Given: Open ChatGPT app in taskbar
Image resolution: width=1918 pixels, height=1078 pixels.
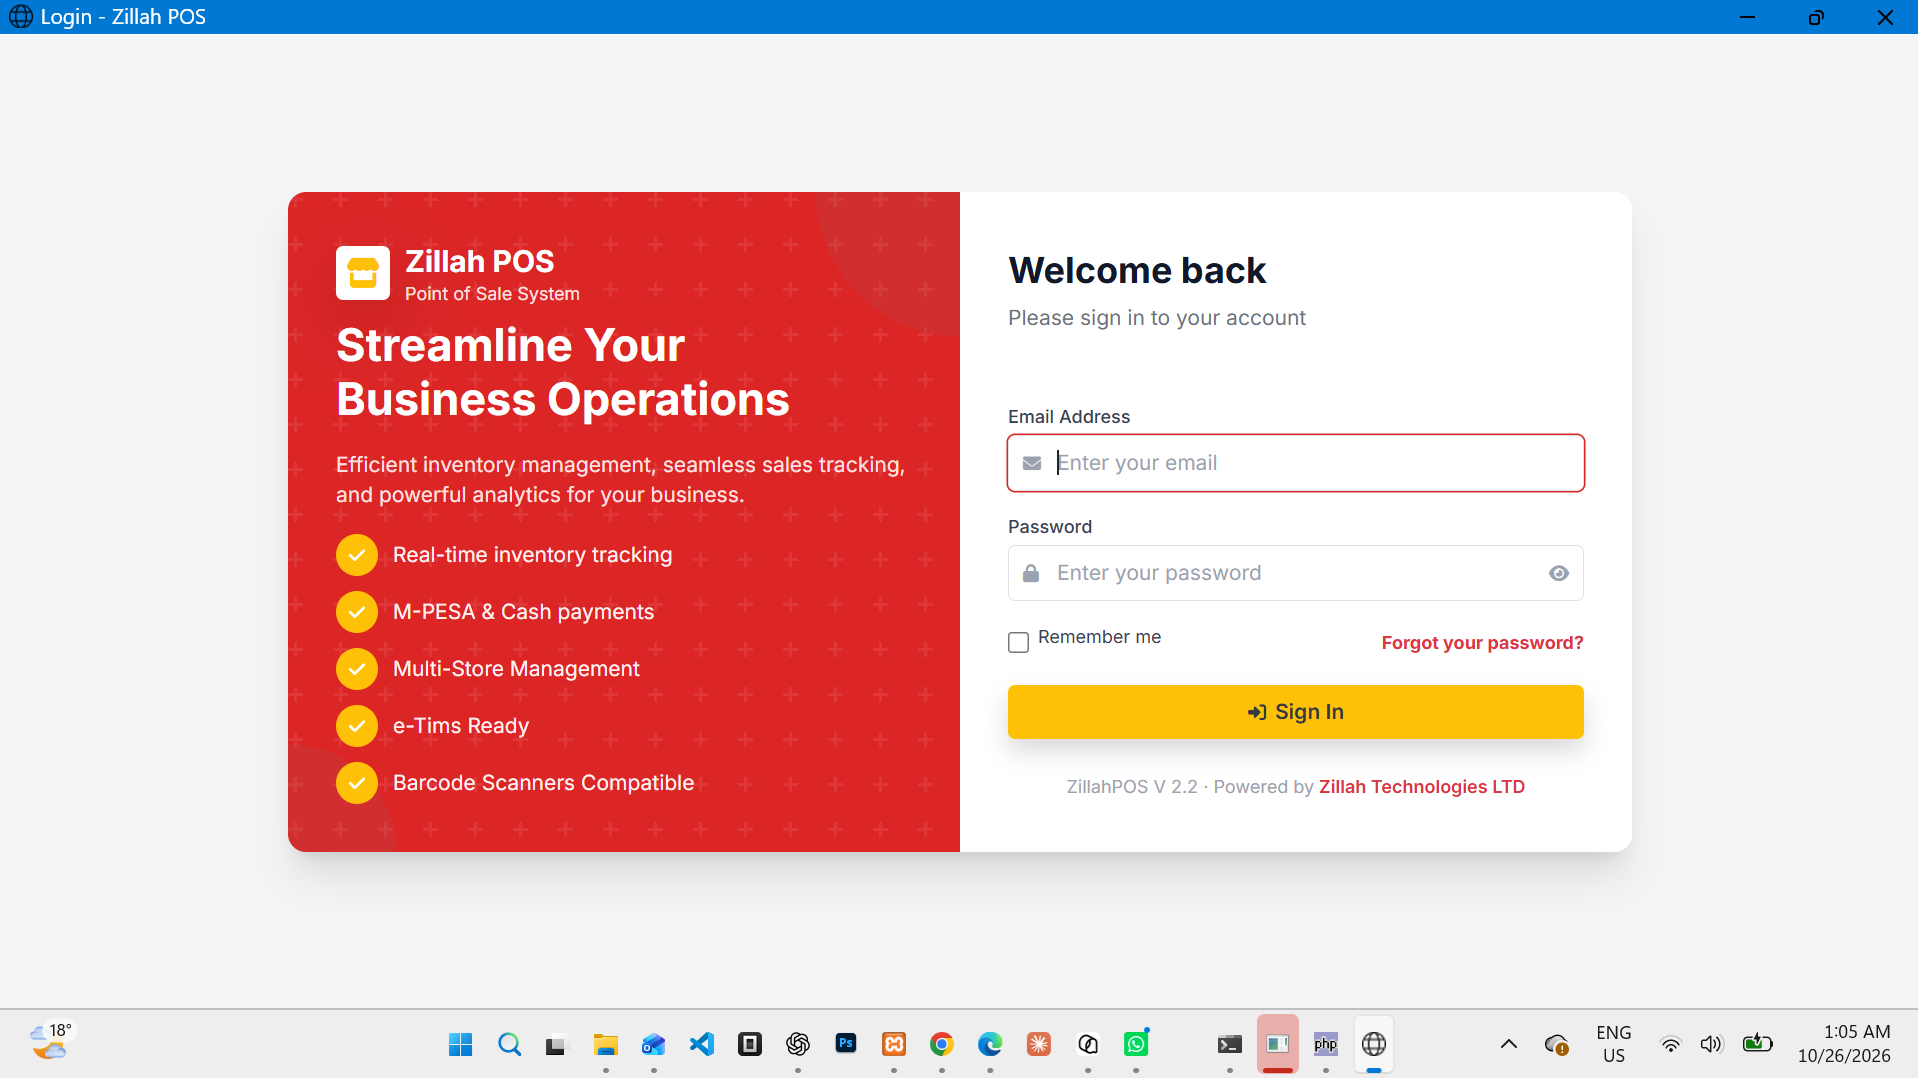Looking at the screenshot, I should (x=797, y=1045).
